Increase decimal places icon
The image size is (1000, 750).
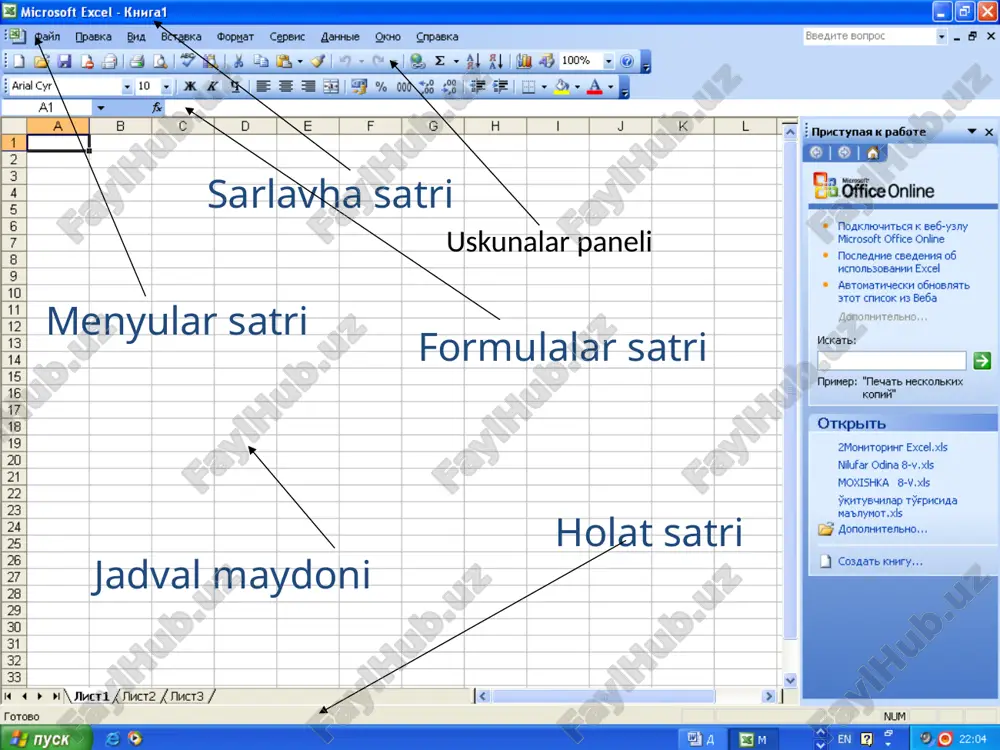[427, 86]
